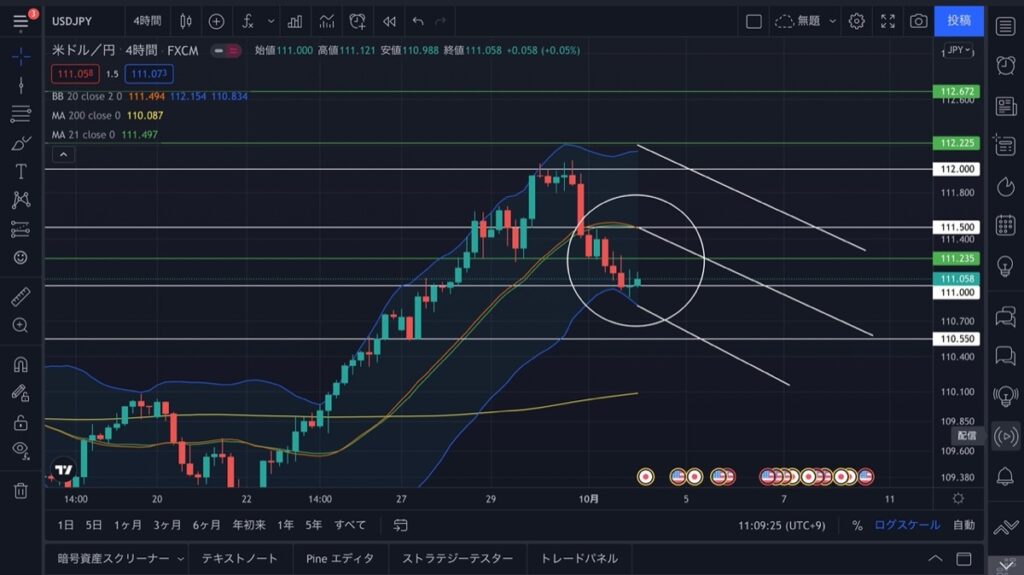Select the 1ヶ月 date range

(x=127, y=525)
